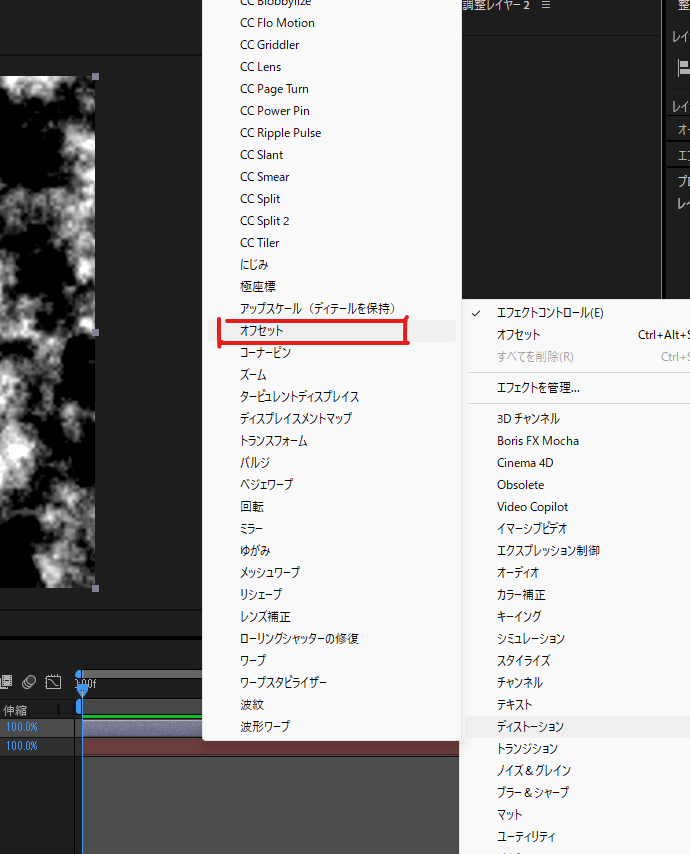This screenshot has height=854, width=690.
Task: Expand the ブラー＆シャープ effects category
Action: click(x=532, y=792)
